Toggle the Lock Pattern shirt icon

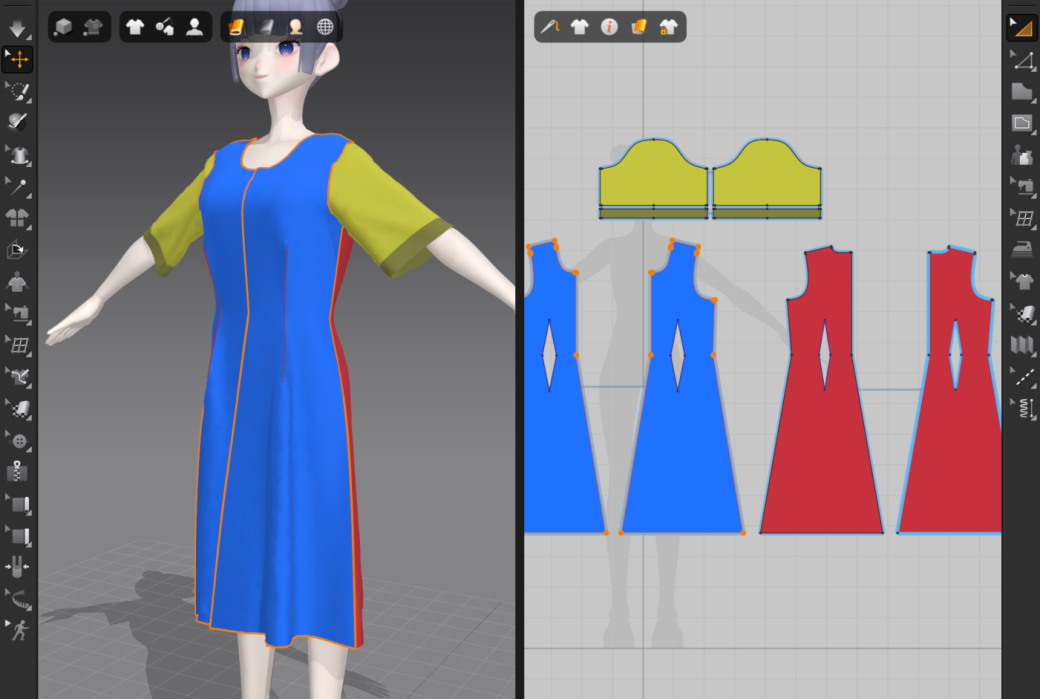point(668,27)
